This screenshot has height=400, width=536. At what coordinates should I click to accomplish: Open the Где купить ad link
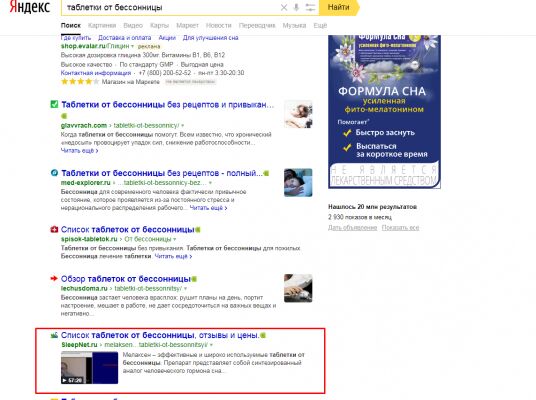pyautogui.click(x=76, y=38)
